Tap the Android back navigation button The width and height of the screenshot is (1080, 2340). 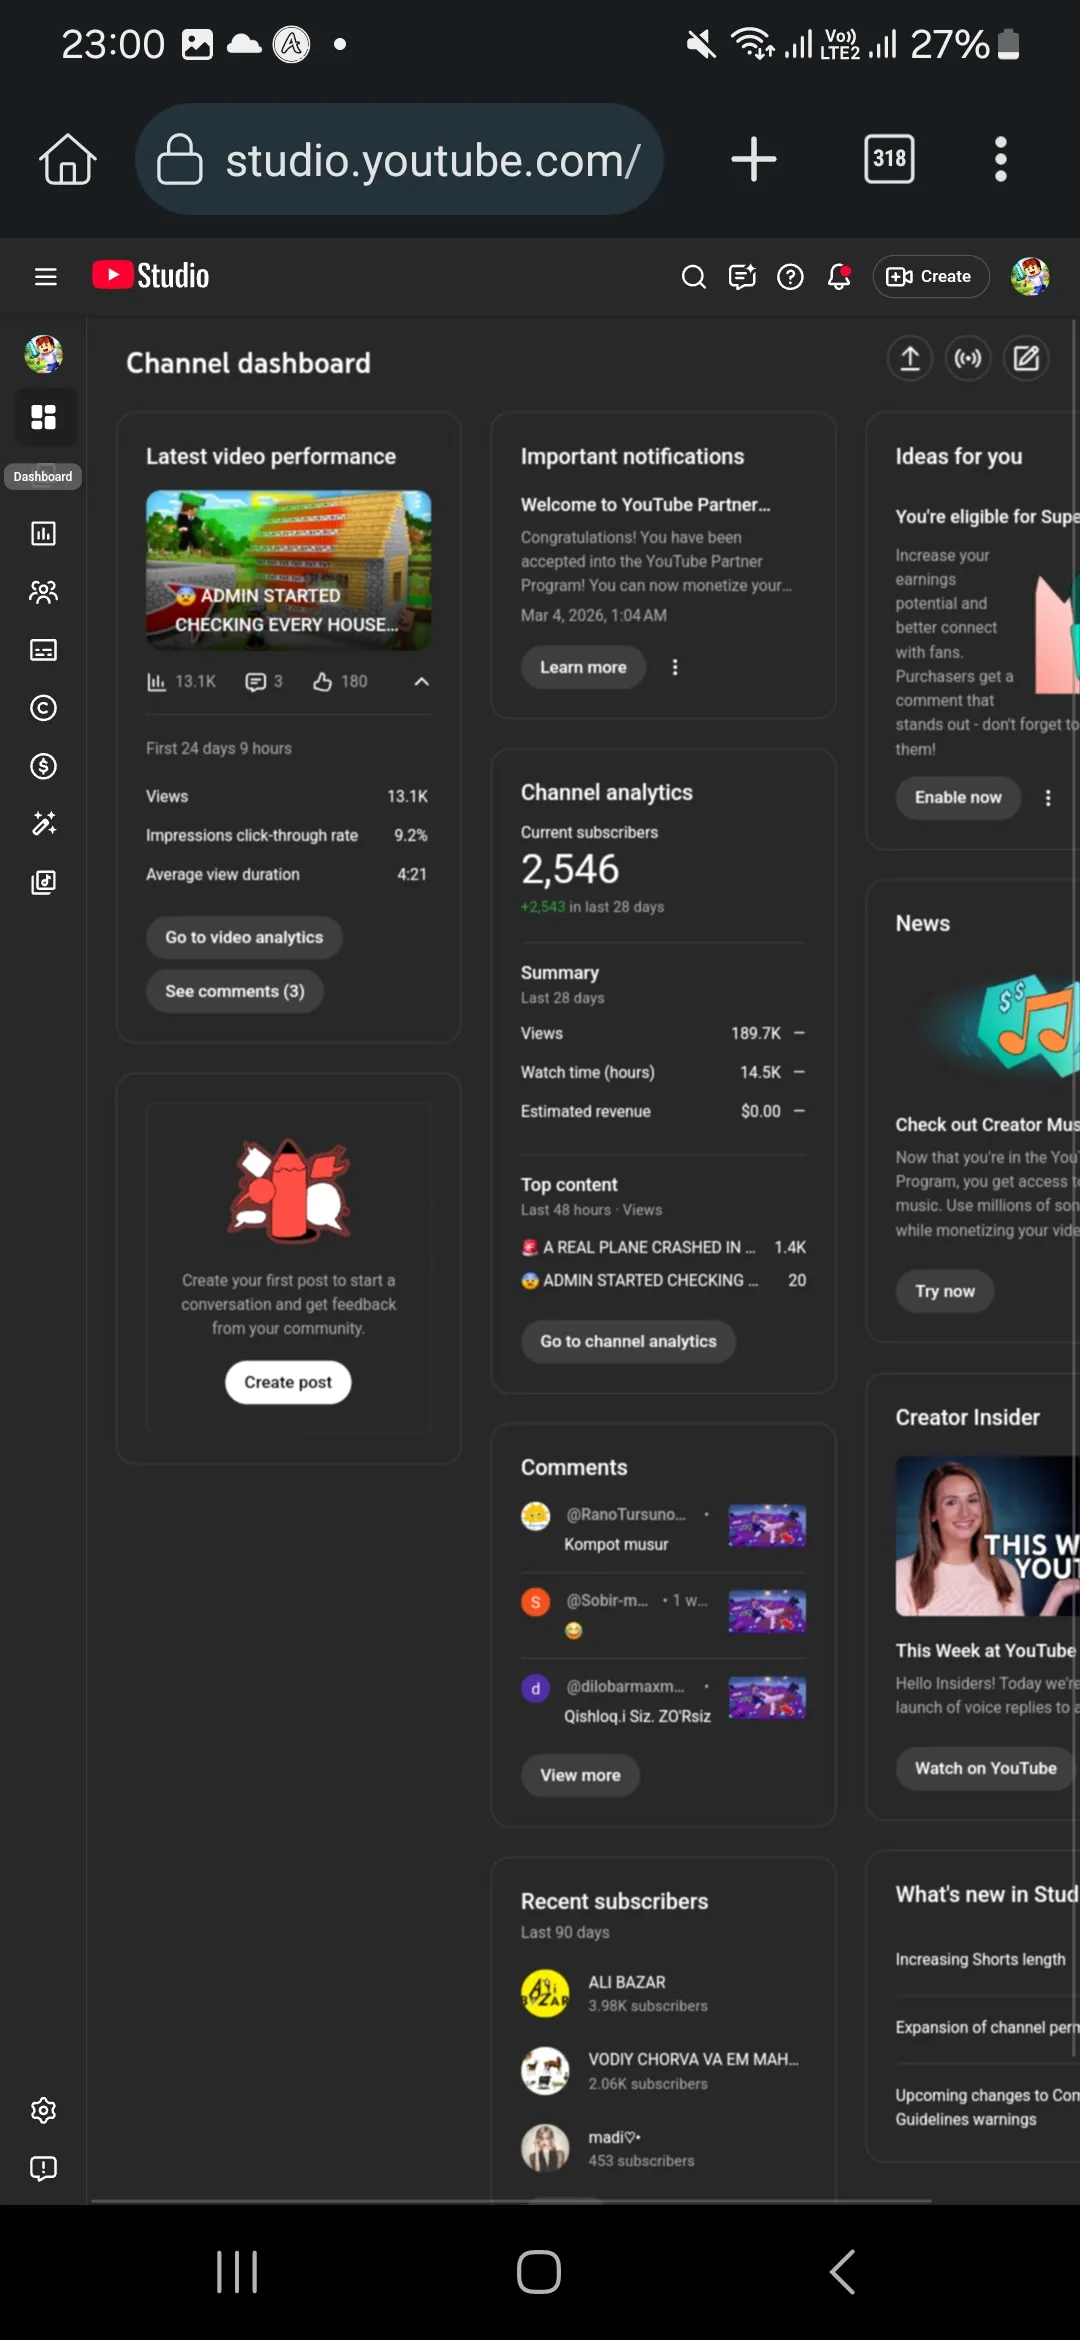842,2272
